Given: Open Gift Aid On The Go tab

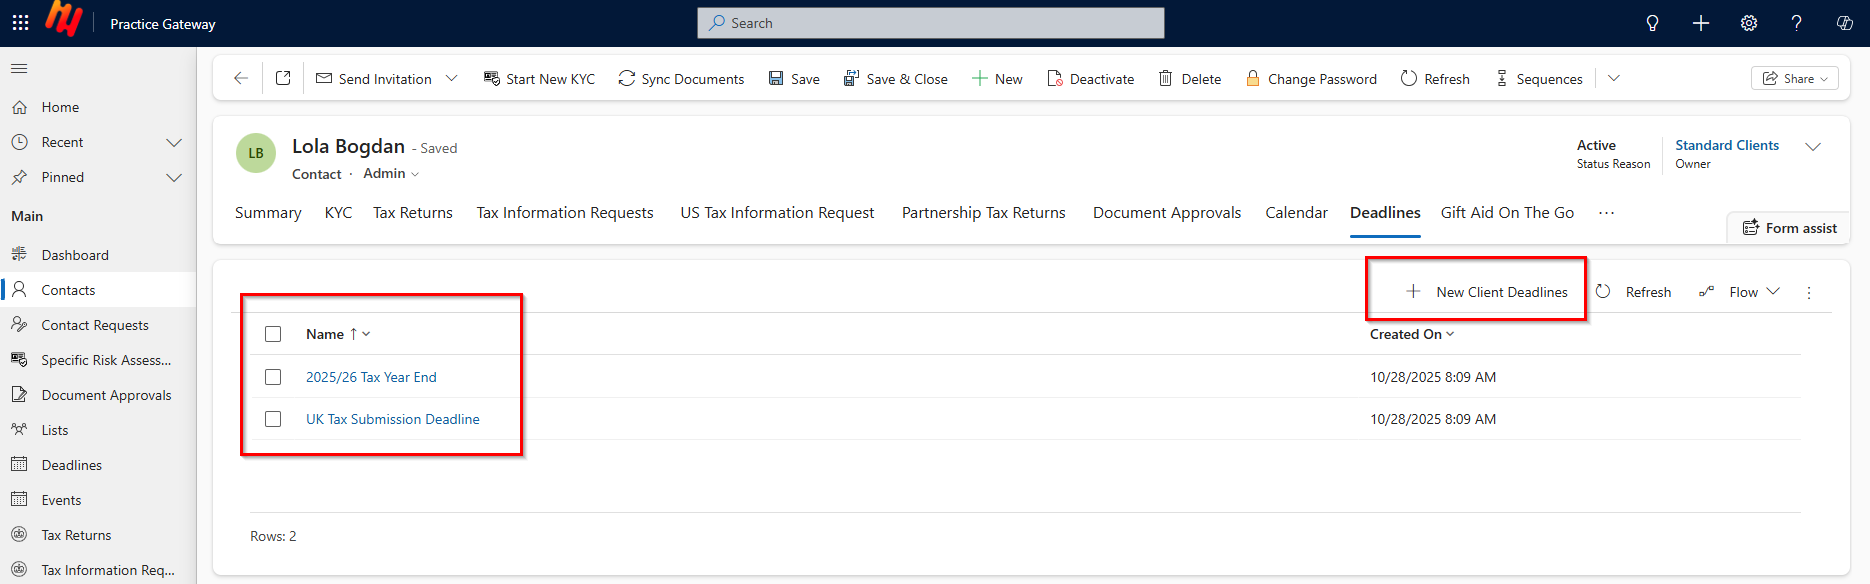Looking at the screenshot, I should [1507, 213].
